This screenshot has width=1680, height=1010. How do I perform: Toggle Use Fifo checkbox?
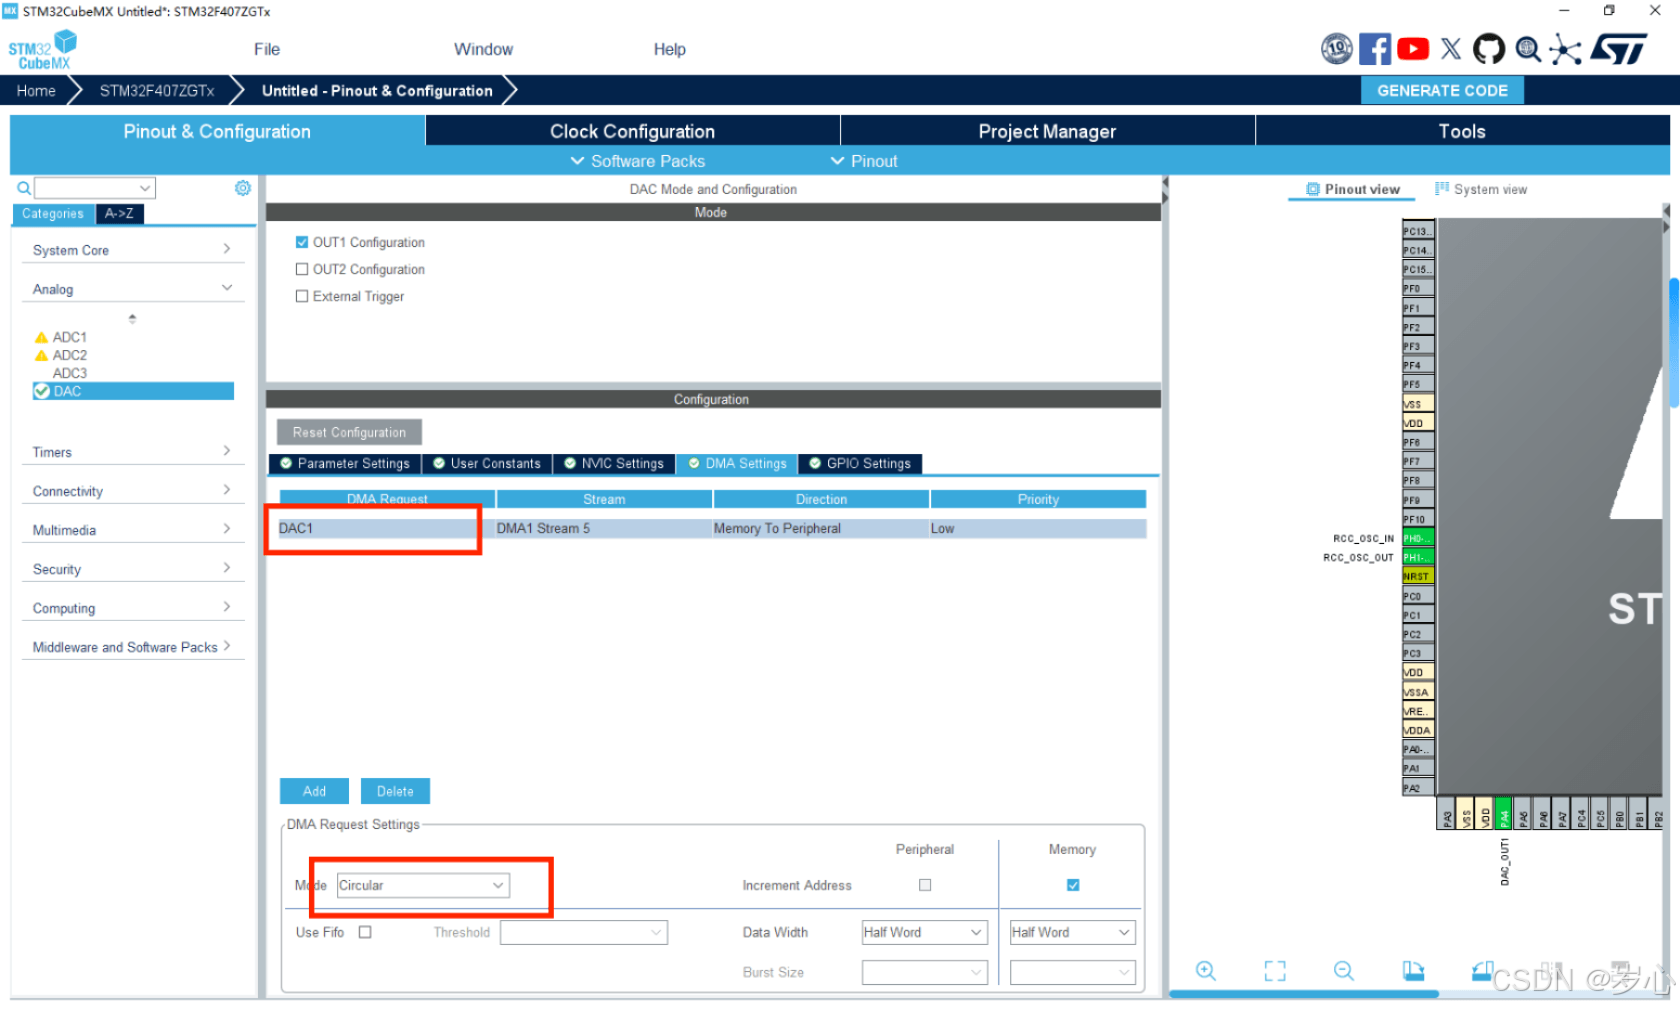(x=365, y=932)
